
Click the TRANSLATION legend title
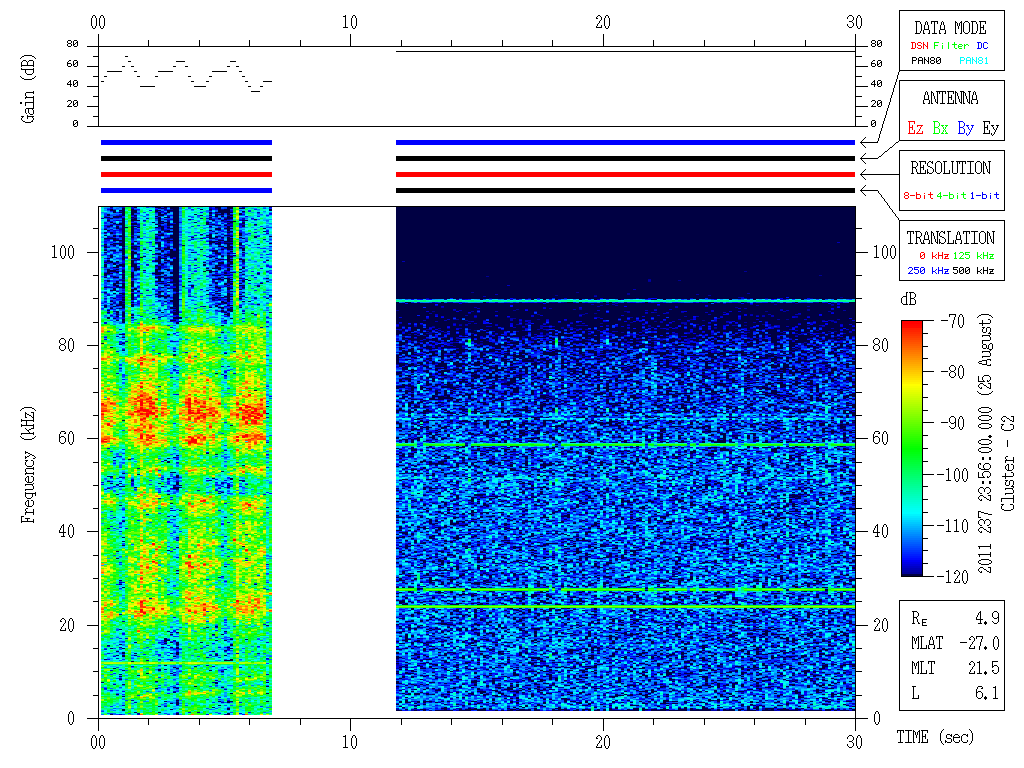tap(950, 238)
